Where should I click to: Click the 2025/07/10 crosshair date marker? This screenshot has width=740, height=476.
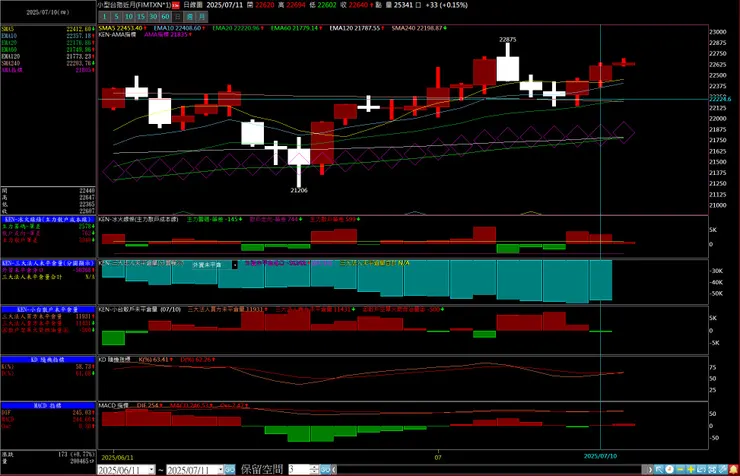[x=600, y=456]
